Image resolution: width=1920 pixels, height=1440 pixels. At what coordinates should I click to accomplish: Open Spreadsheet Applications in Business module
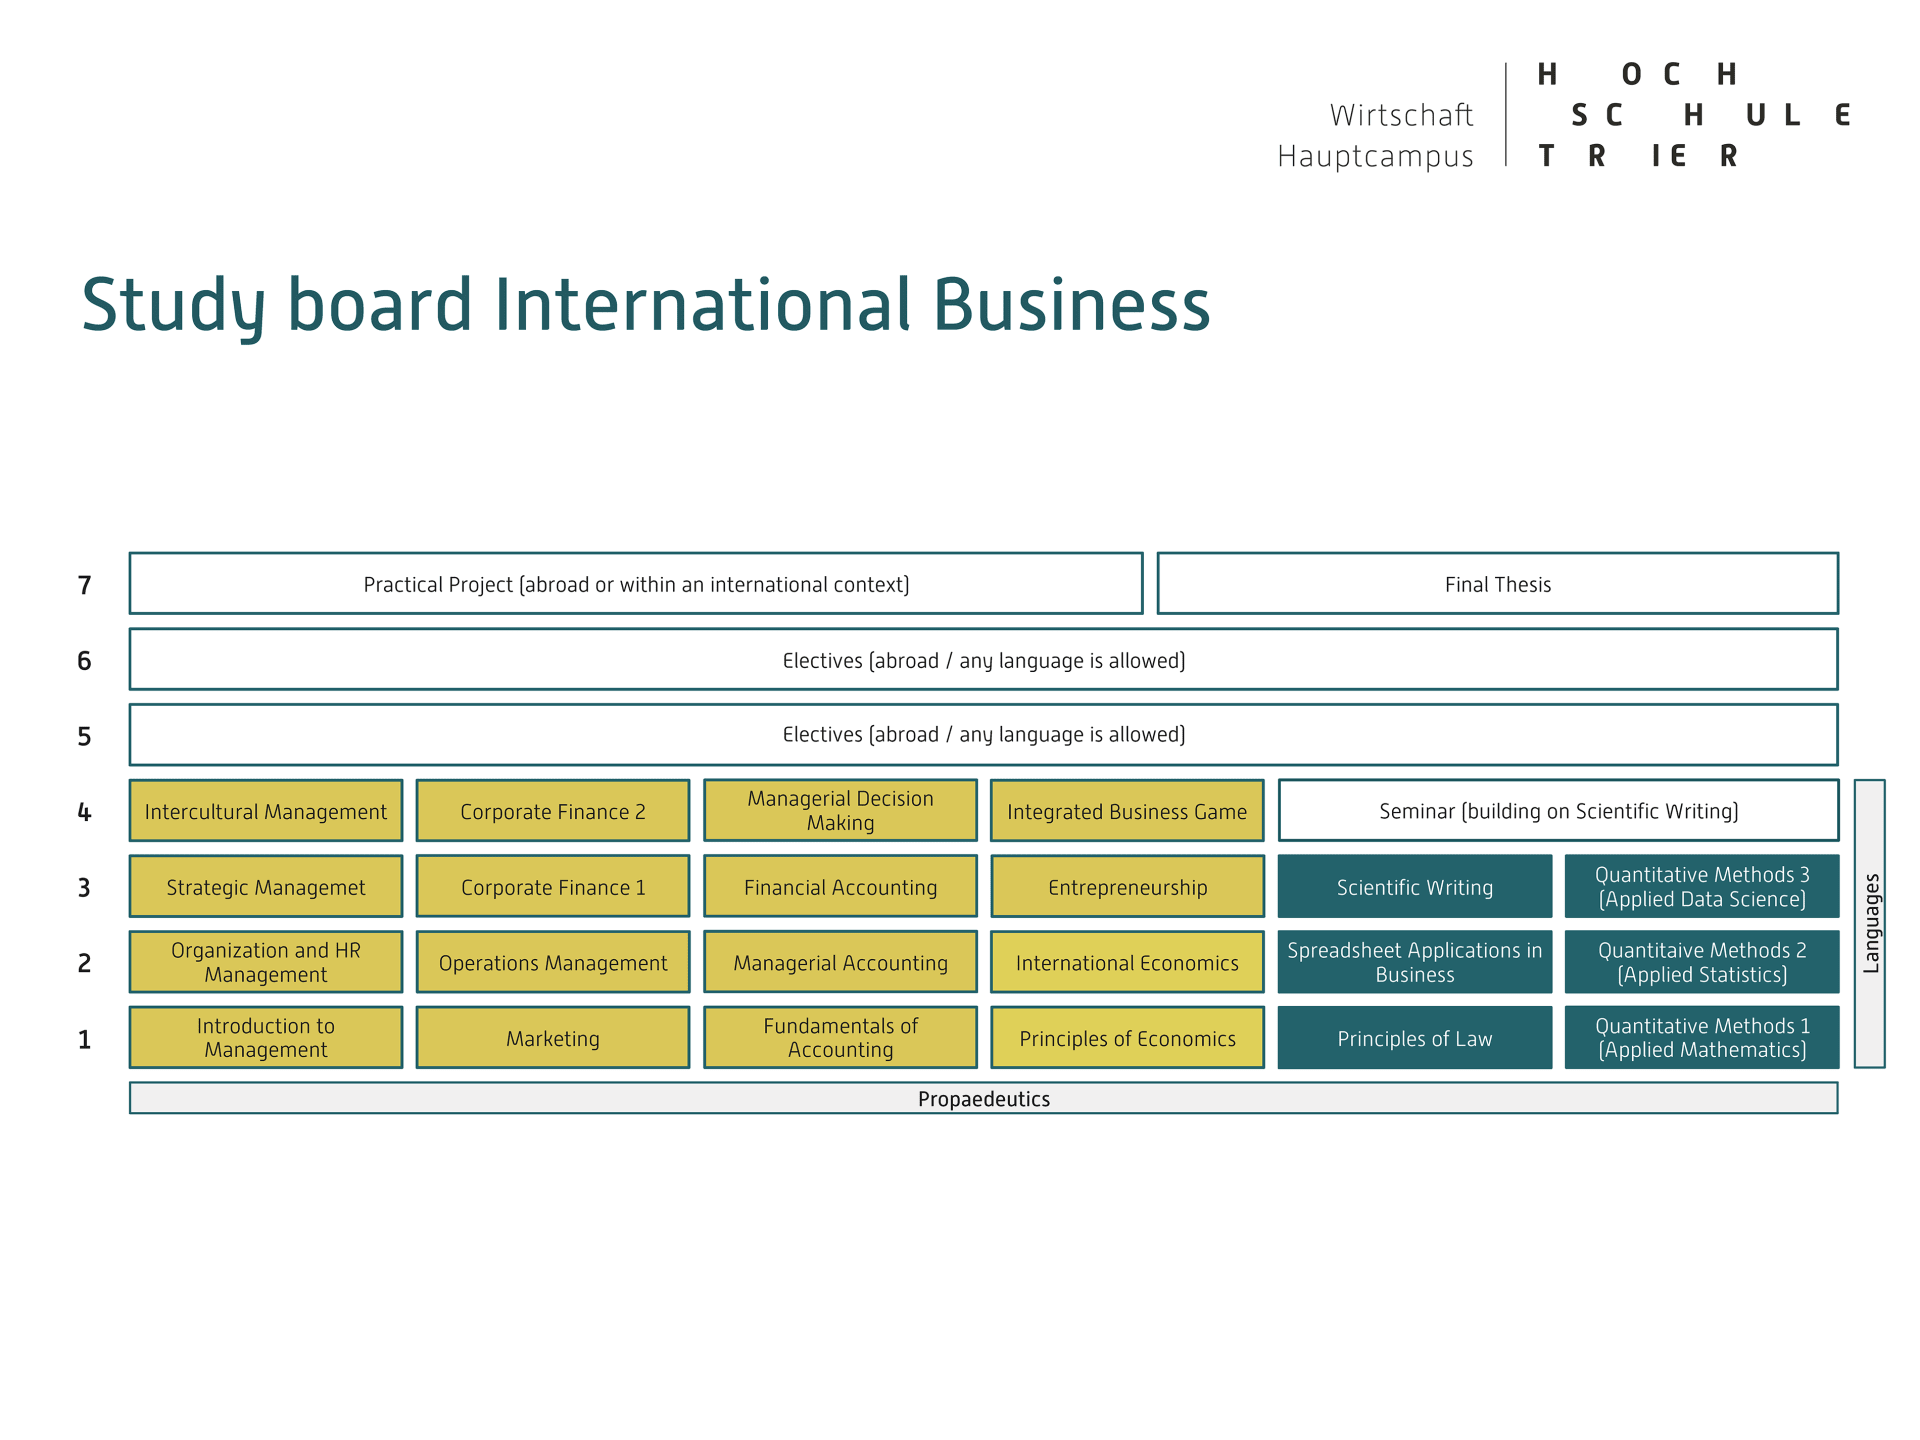[x=1414, y=962]
